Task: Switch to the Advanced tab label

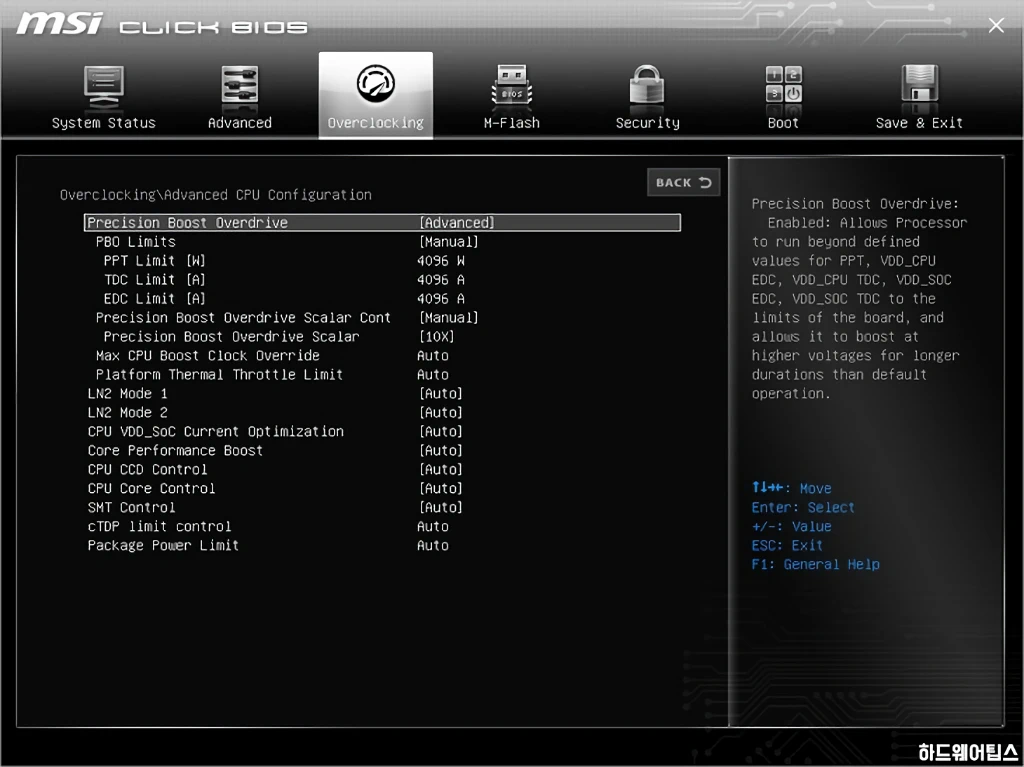Action: [x=240, y=123]
